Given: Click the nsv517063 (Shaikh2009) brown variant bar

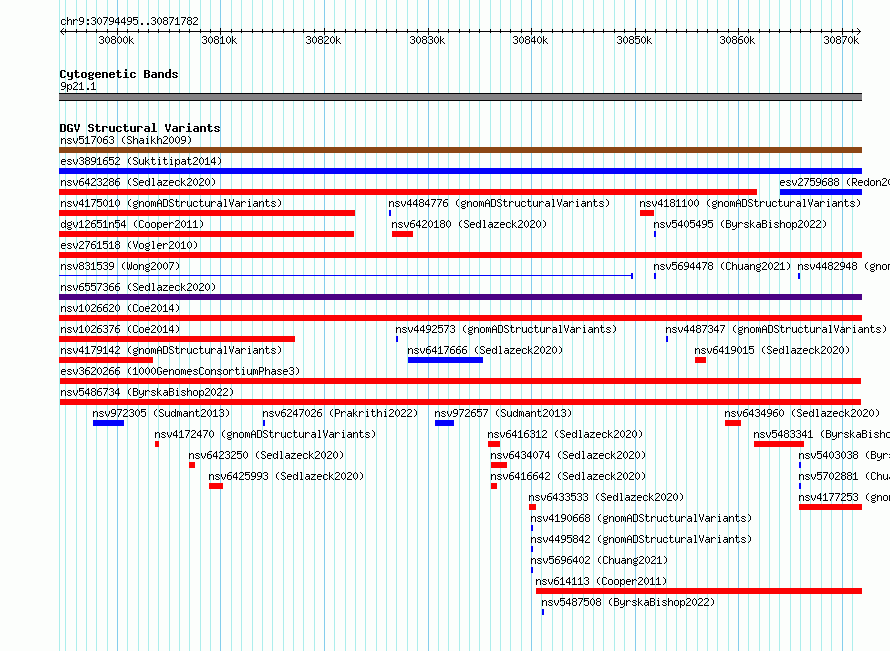Looking at the screenshot, I should pos(460,150).
